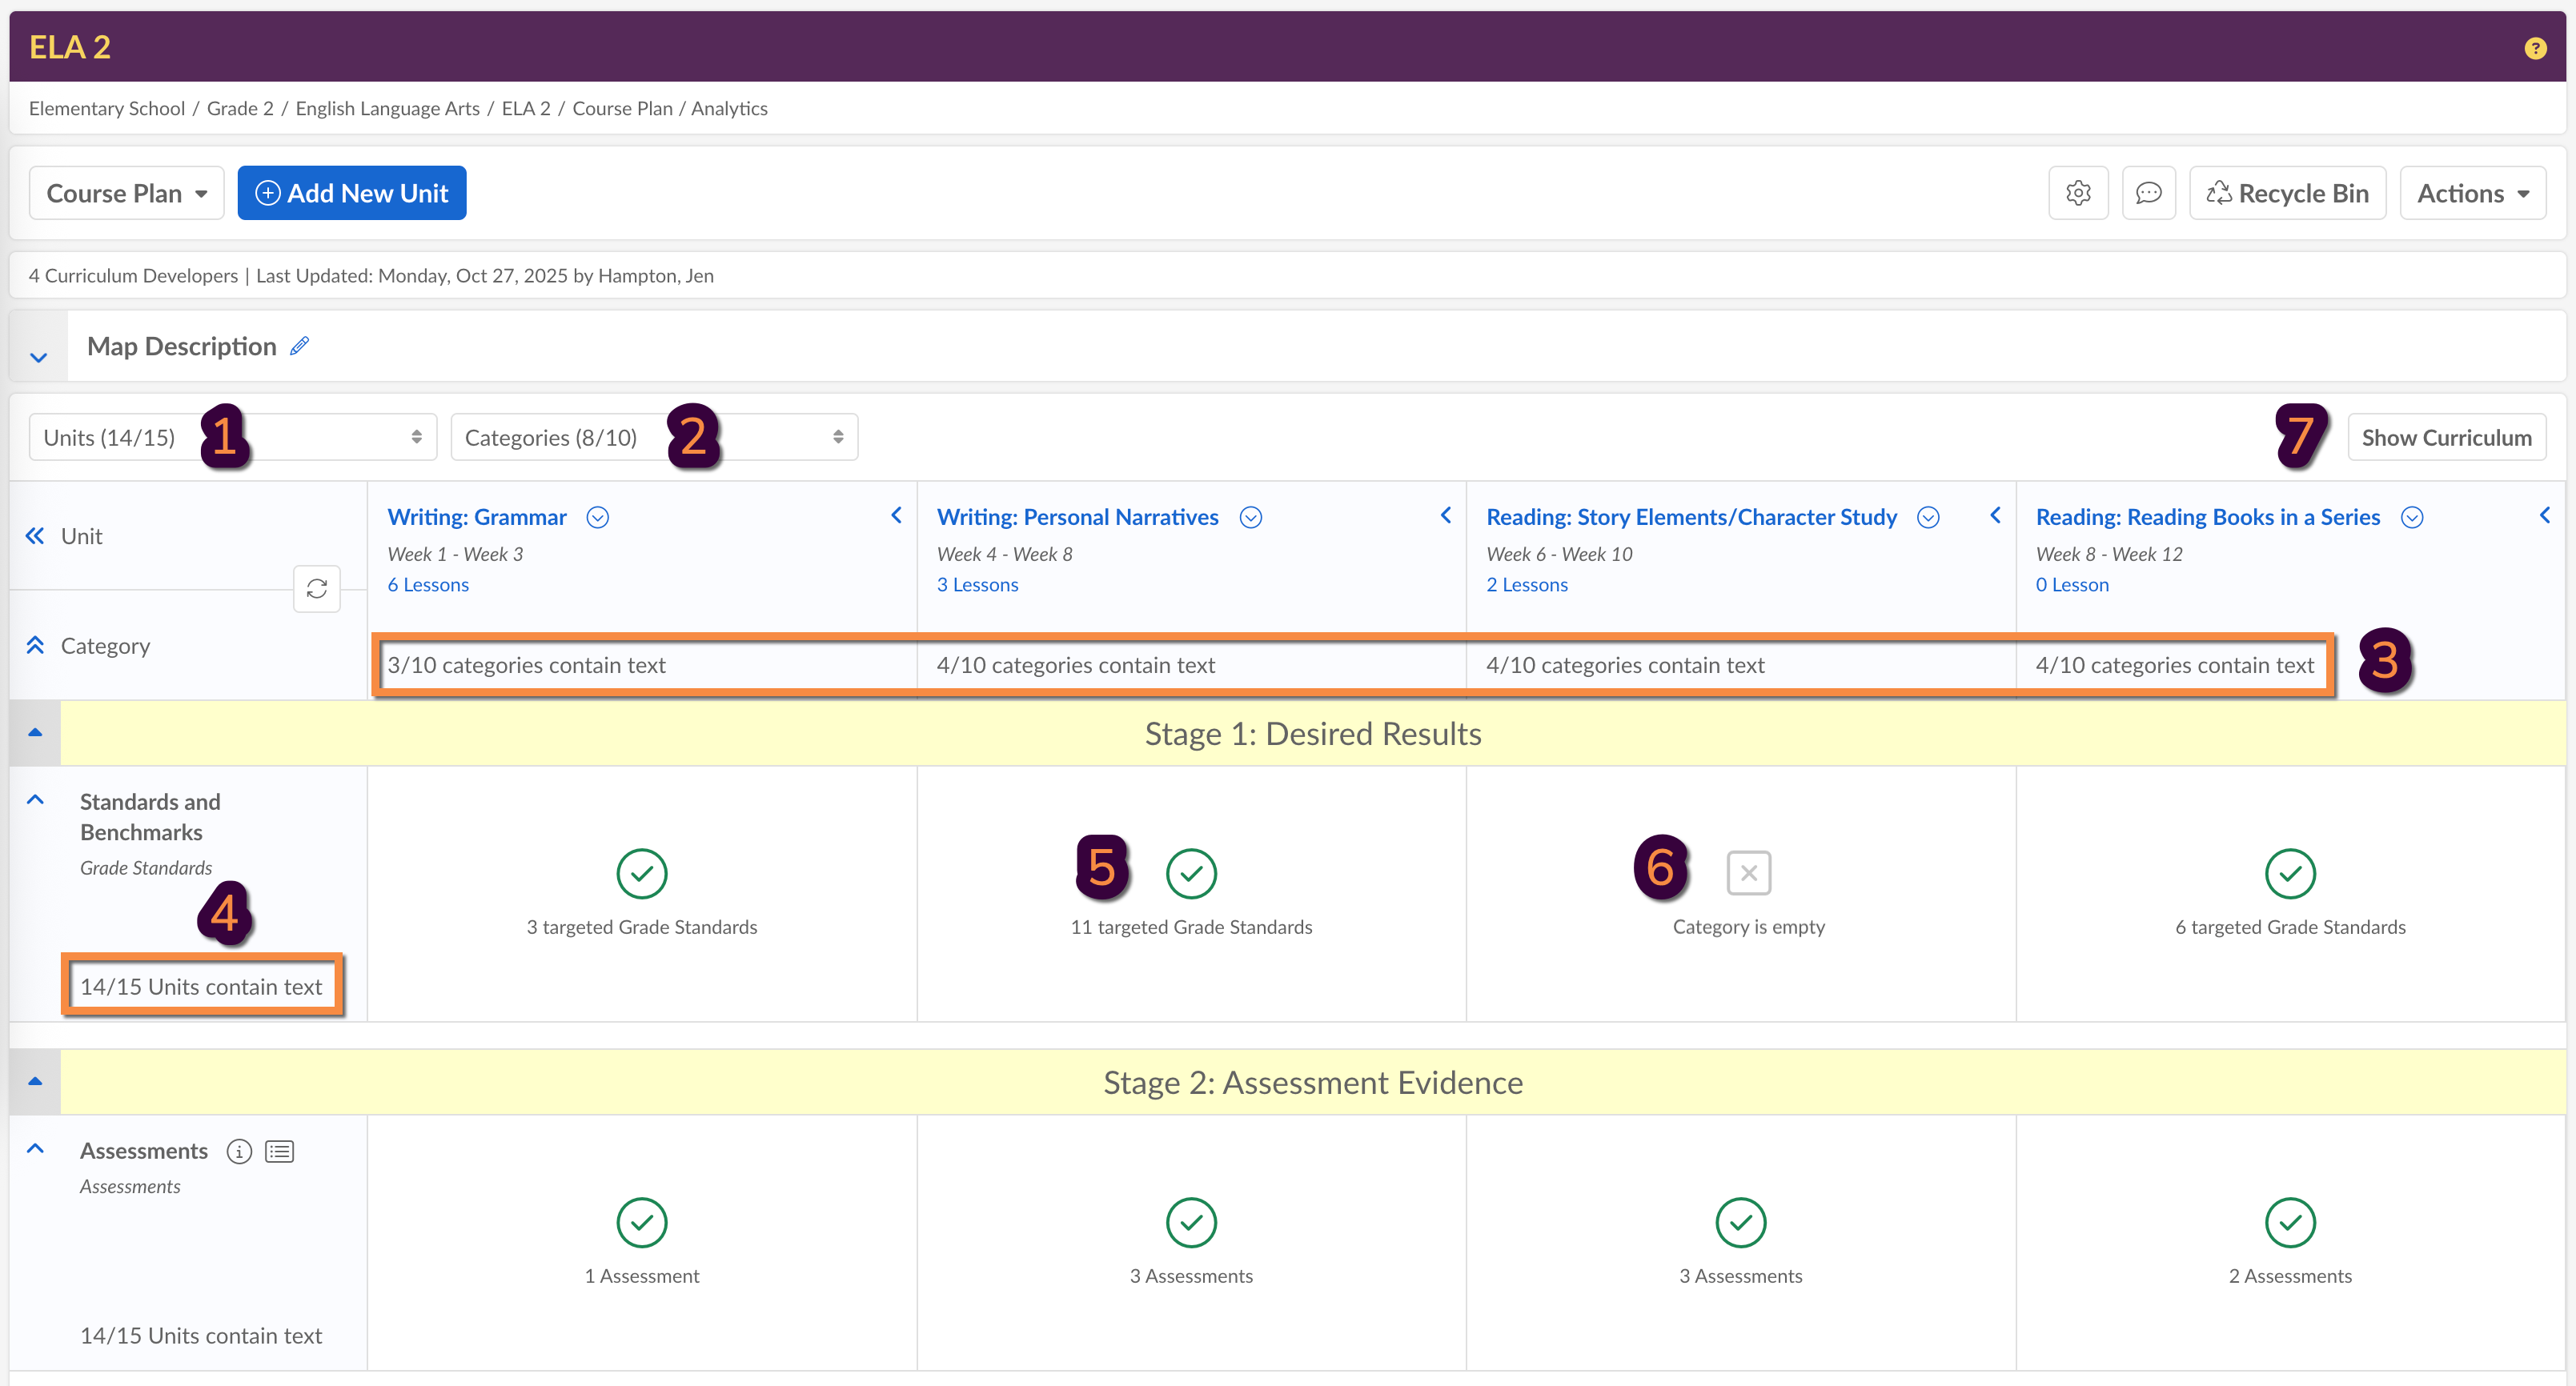This screenshot has height=1386, width=2576.
Task: Click the list icon next to Assessments
Action: (x=279, y=1151)
